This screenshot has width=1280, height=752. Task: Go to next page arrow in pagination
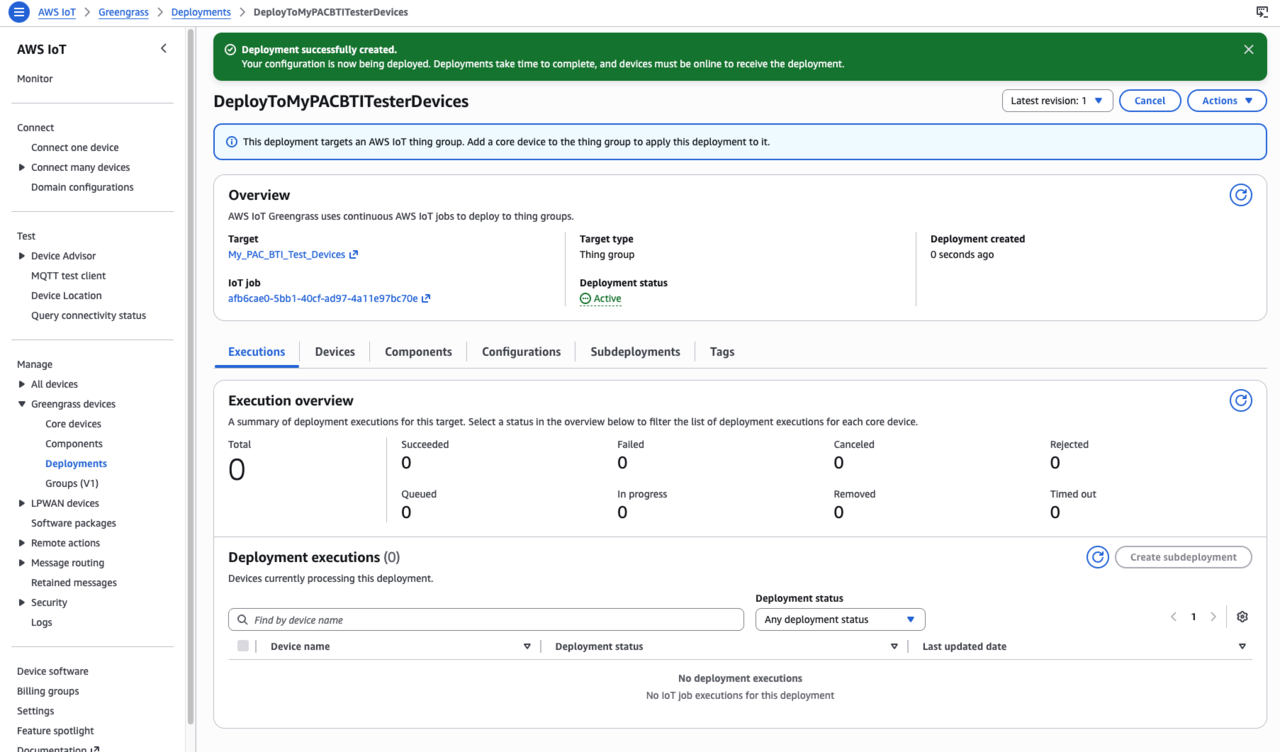[x=1213, y=617]
